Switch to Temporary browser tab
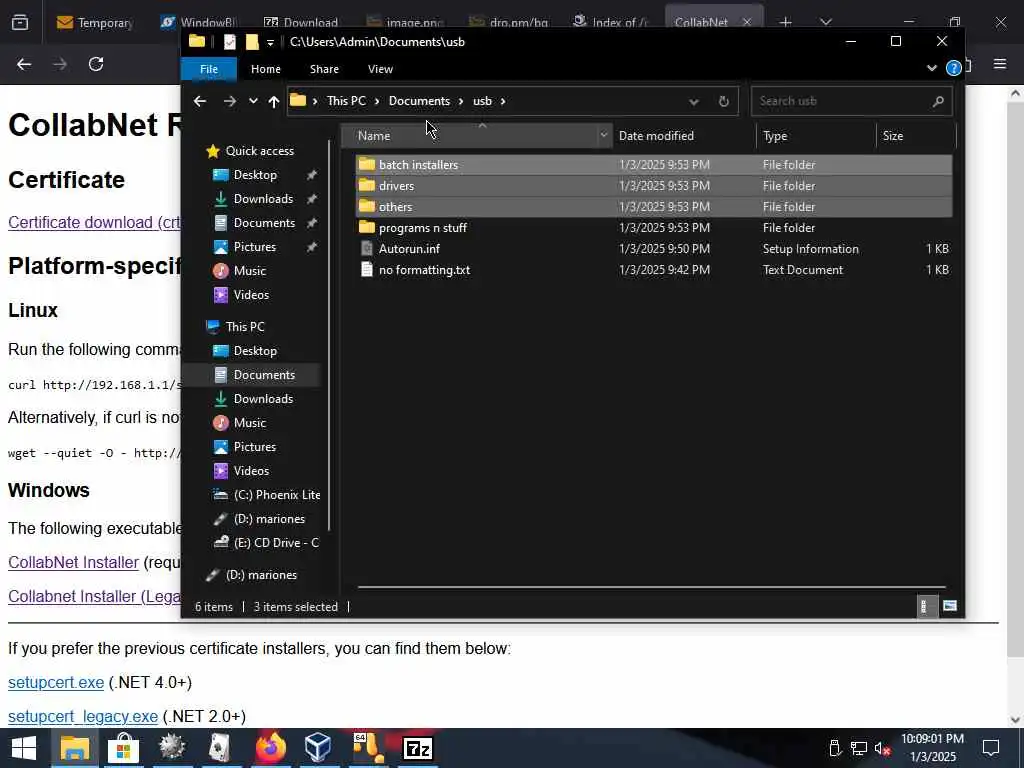The height and width of the screenshot is (768, 1024). [95, 23]
